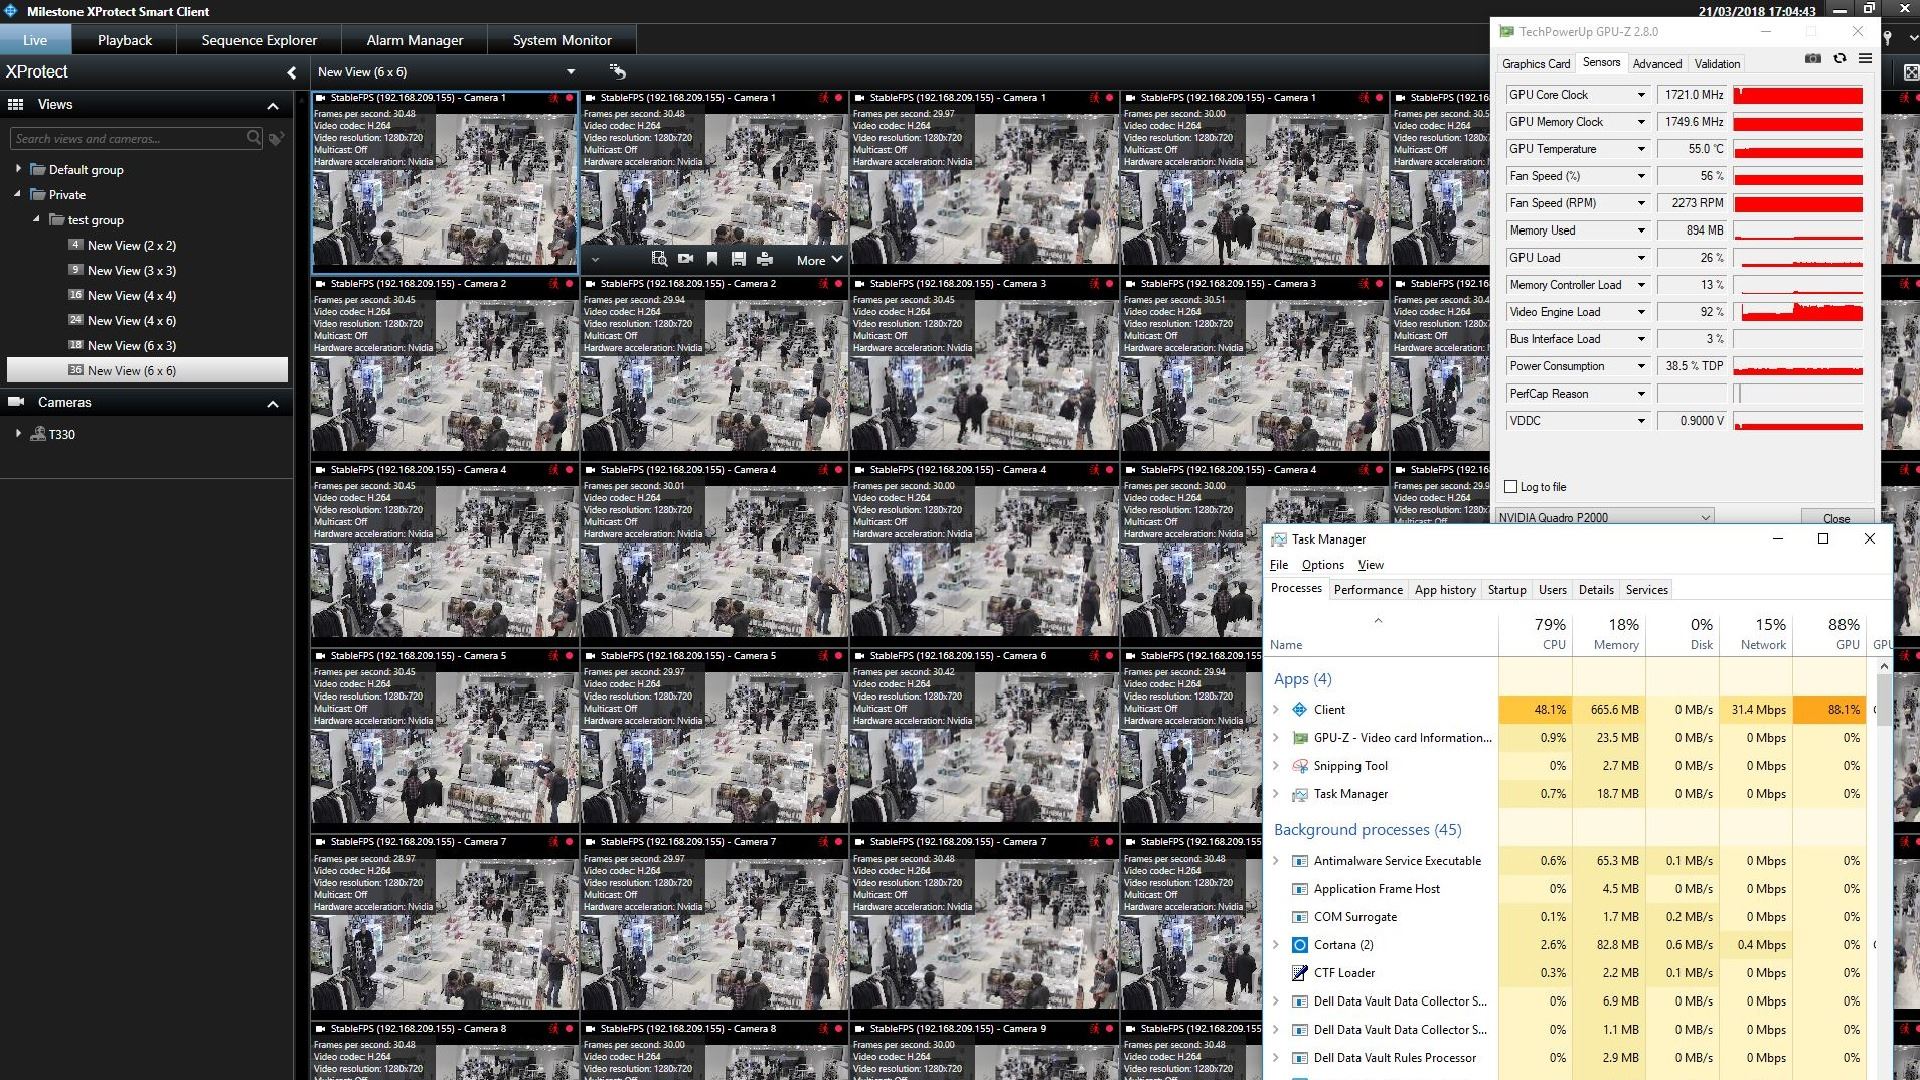Click the Video Engine Load graph in GPU-Z
The height and width of the screenshot is (1080, 1920).
click(1798, 312)
